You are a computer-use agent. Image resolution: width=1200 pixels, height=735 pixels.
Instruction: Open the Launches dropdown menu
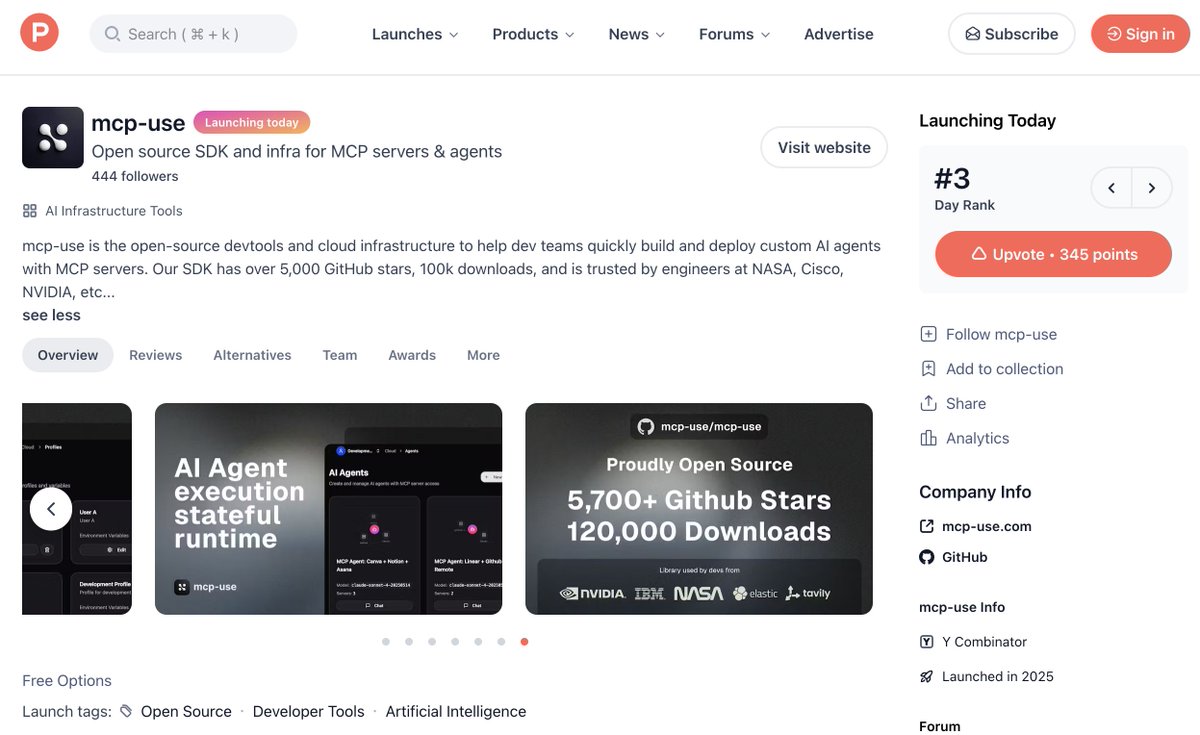tap(415, 34)
